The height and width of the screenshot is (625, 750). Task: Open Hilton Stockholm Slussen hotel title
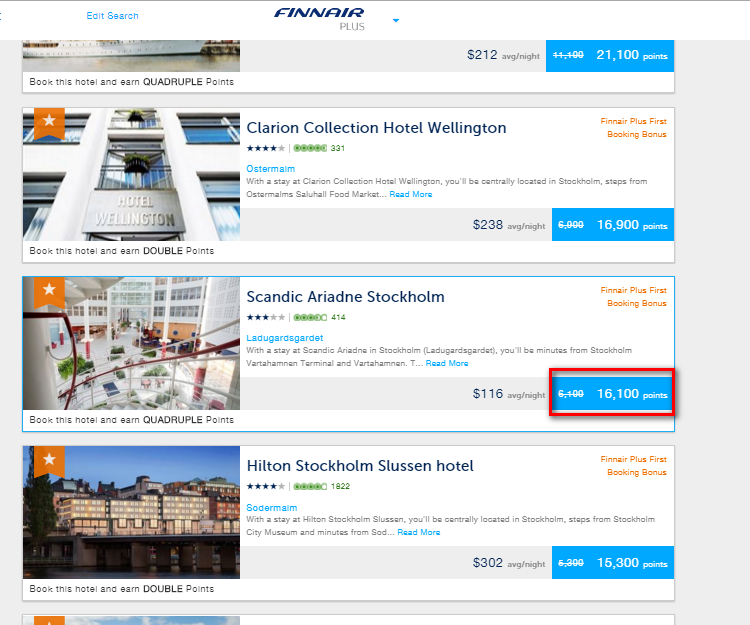click(360, 466)
